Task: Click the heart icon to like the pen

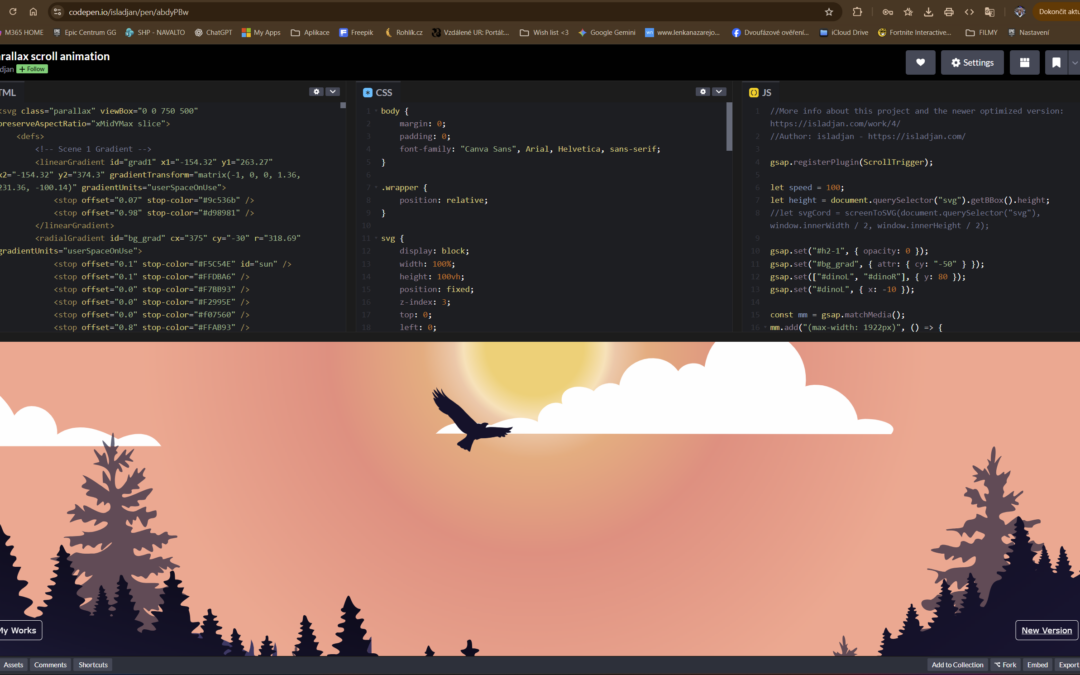Action: pos(920,63)
